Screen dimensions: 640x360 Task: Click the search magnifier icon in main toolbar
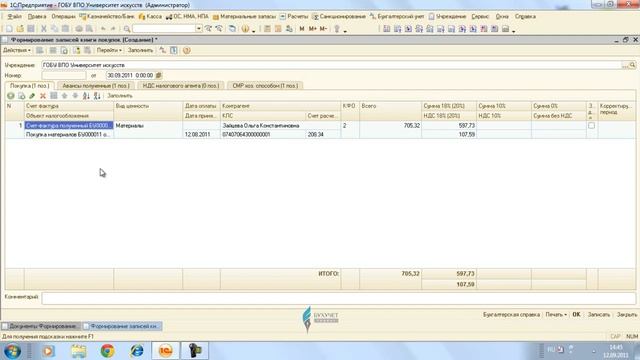pos(127,29)
